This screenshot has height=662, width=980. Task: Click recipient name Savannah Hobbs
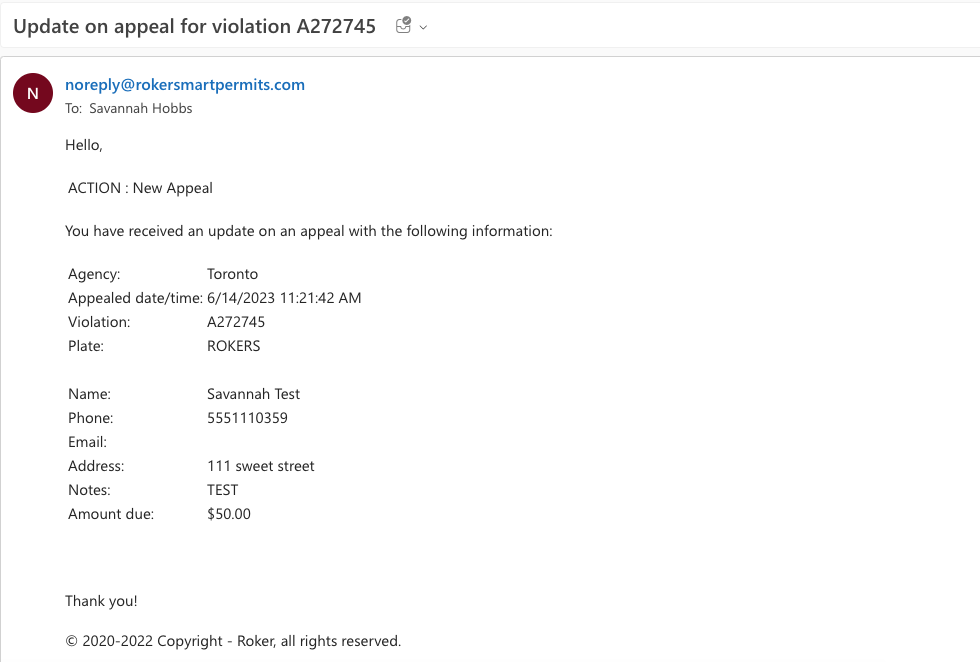tap(141, 108)
